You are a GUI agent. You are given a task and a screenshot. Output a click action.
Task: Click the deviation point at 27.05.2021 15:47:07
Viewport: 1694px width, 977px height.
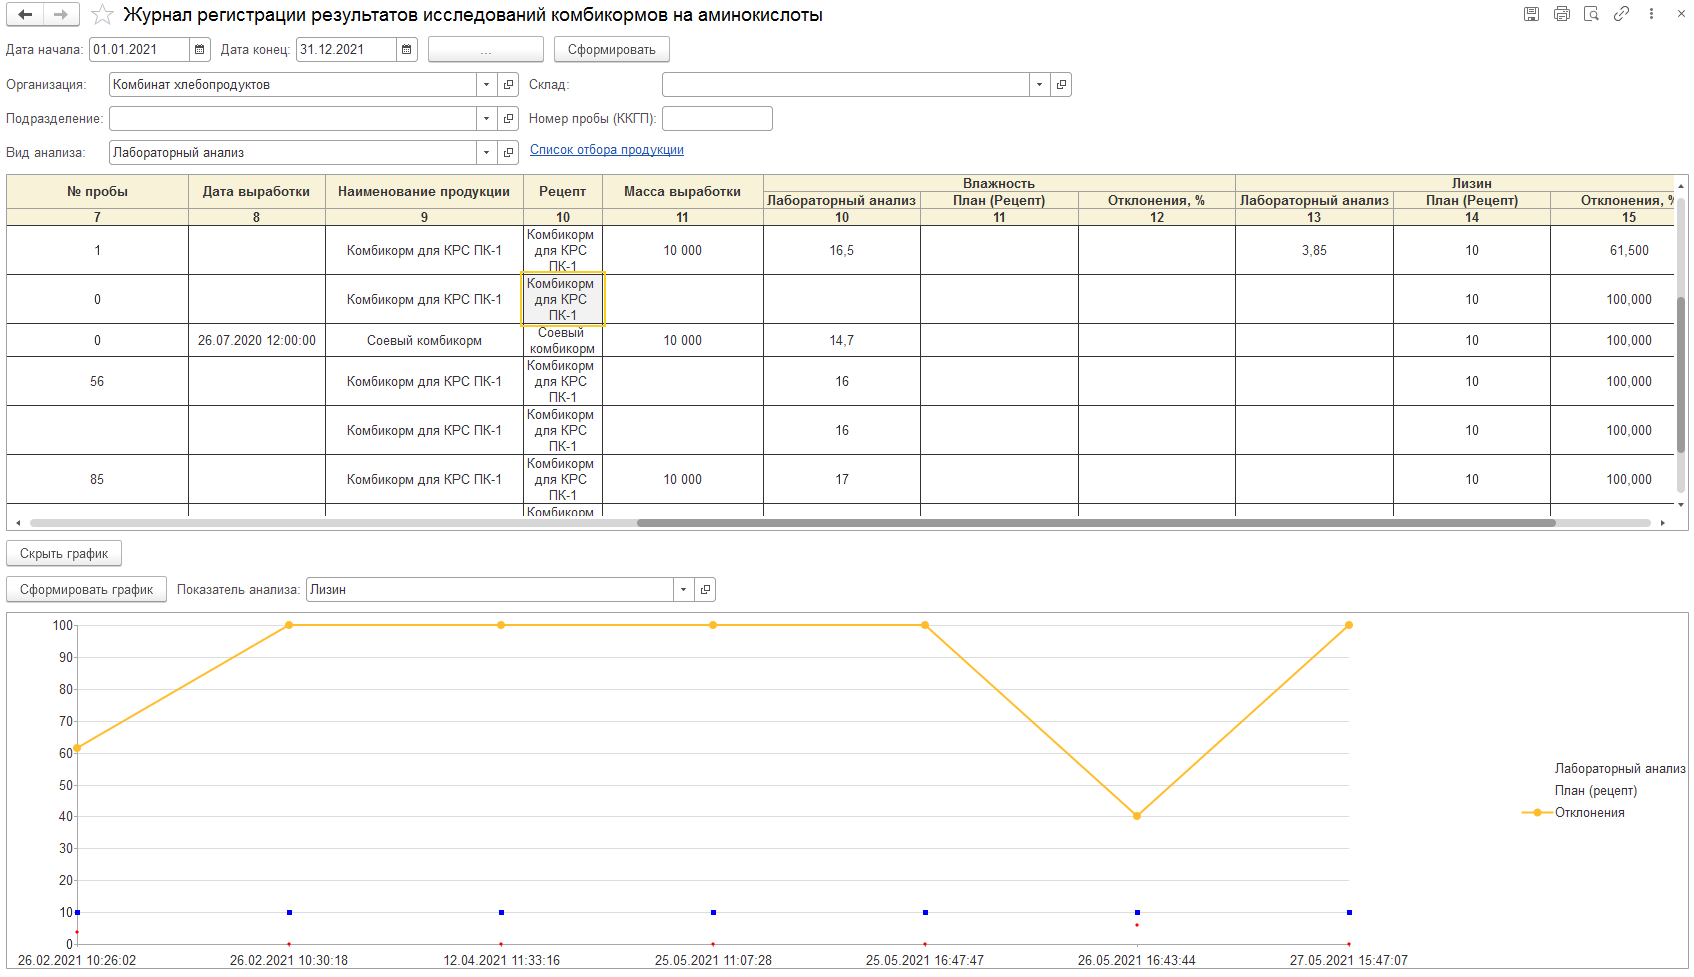[x=1349, y=625]
